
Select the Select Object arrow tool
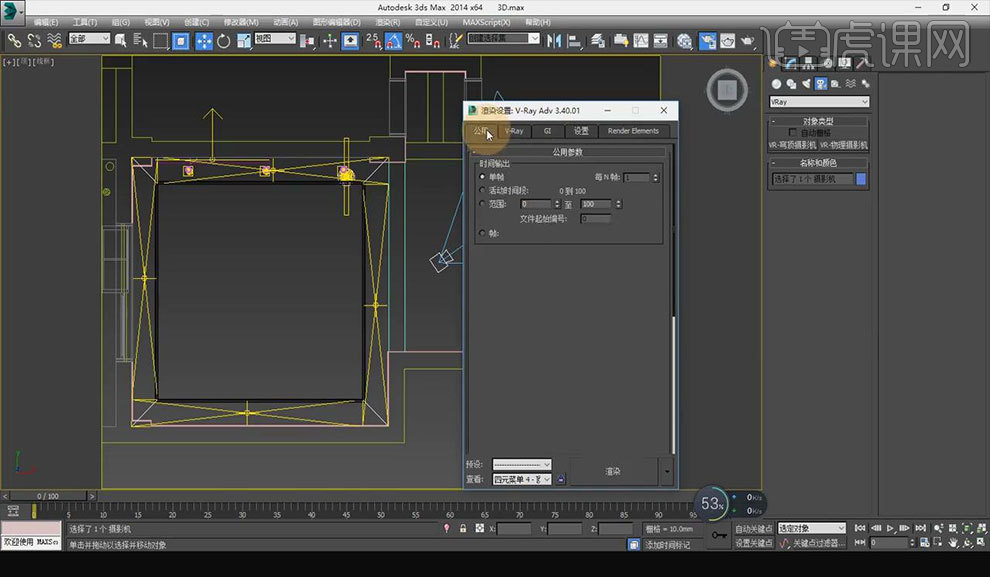tap(120, 41)
